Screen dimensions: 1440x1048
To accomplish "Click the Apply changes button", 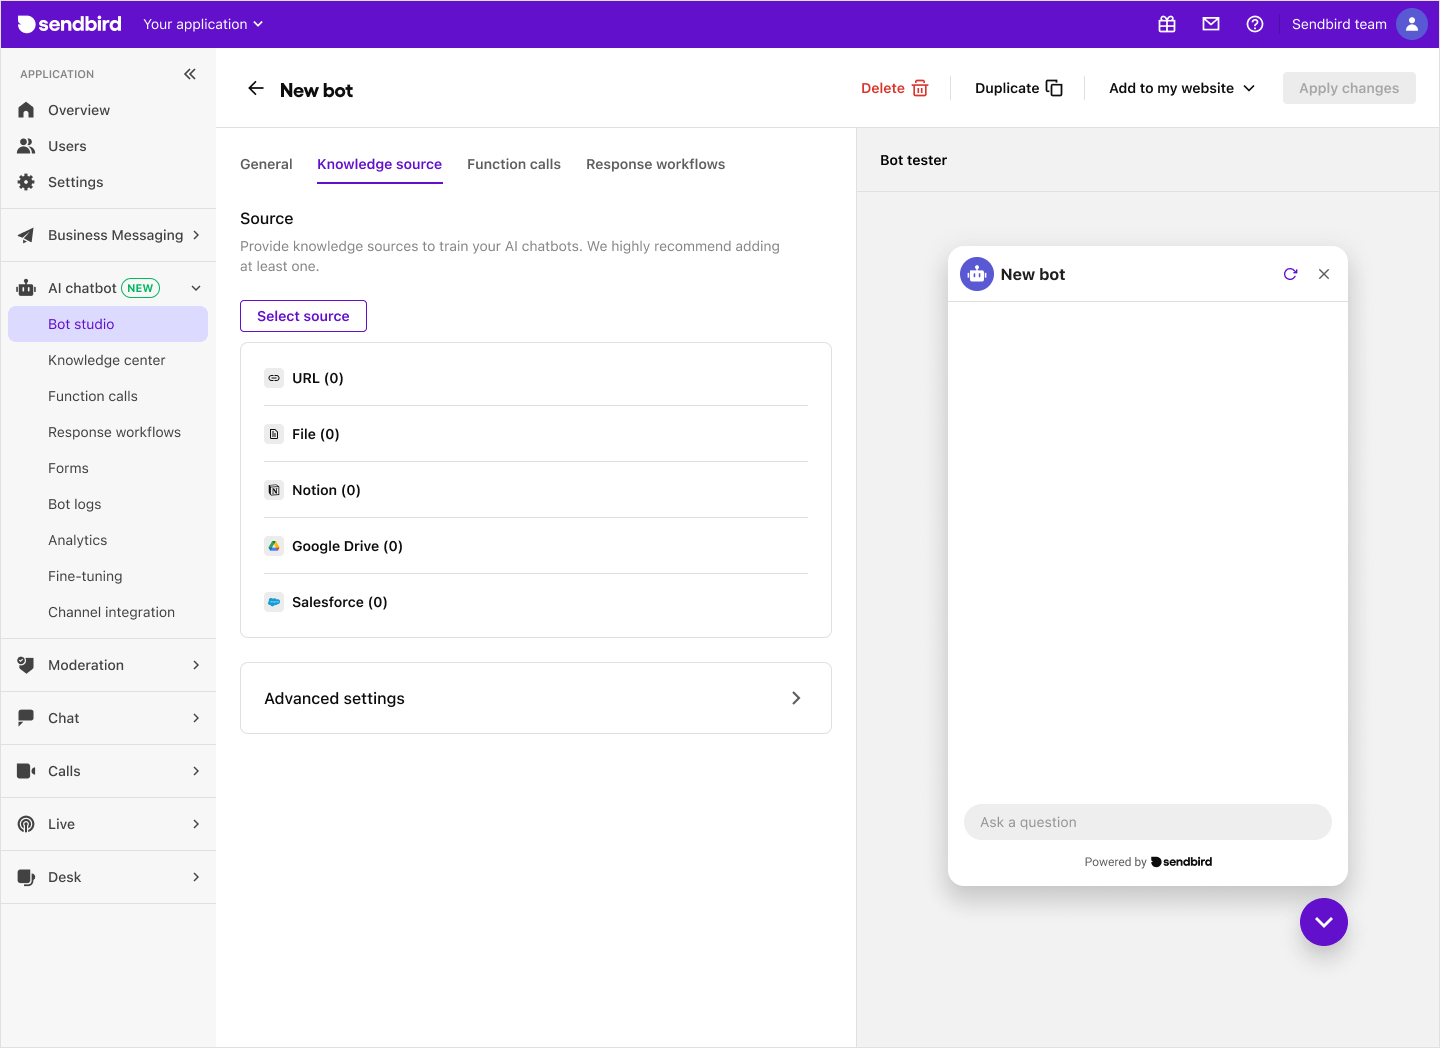I will tap(1349, 88).
